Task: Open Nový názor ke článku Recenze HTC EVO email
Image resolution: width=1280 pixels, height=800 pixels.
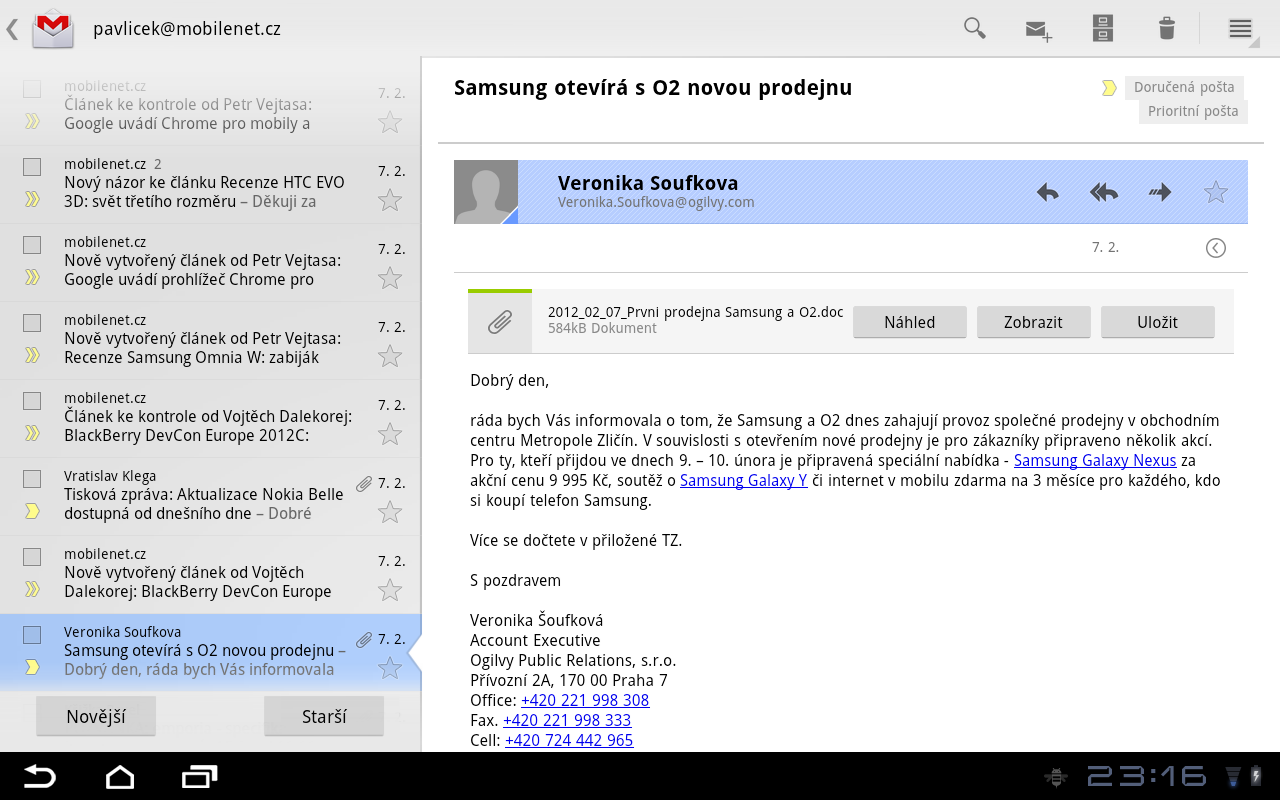Action: tap(210, 185)
